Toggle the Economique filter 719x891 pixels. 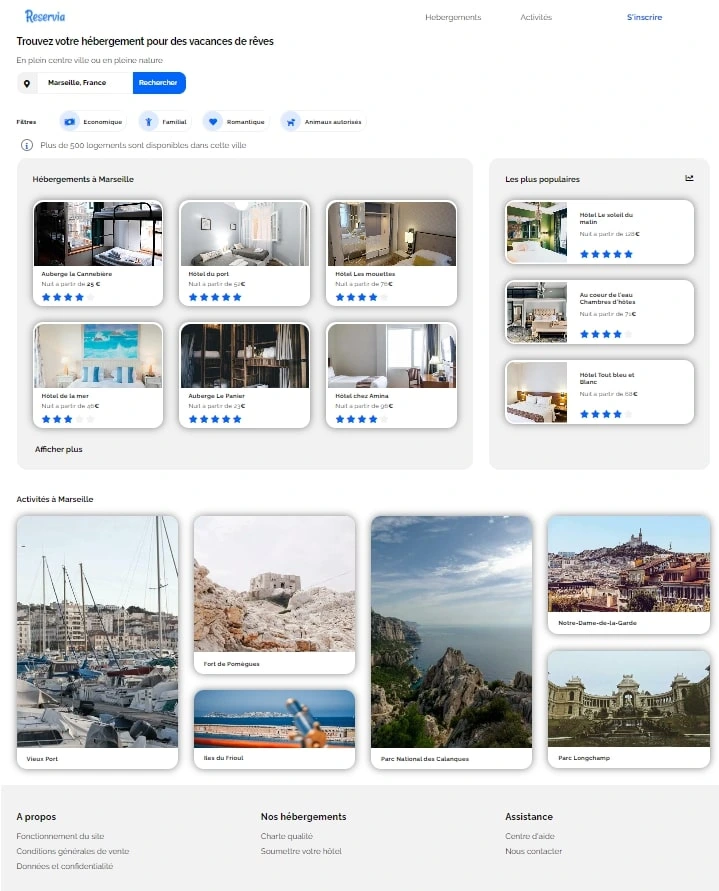(102, 122)
